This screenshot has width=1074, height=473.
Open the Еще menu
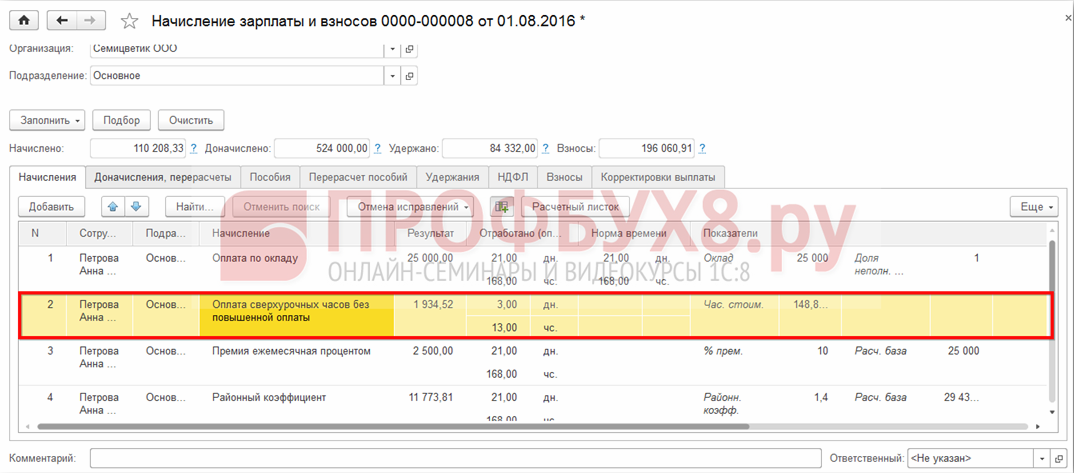pos(1033,207)
